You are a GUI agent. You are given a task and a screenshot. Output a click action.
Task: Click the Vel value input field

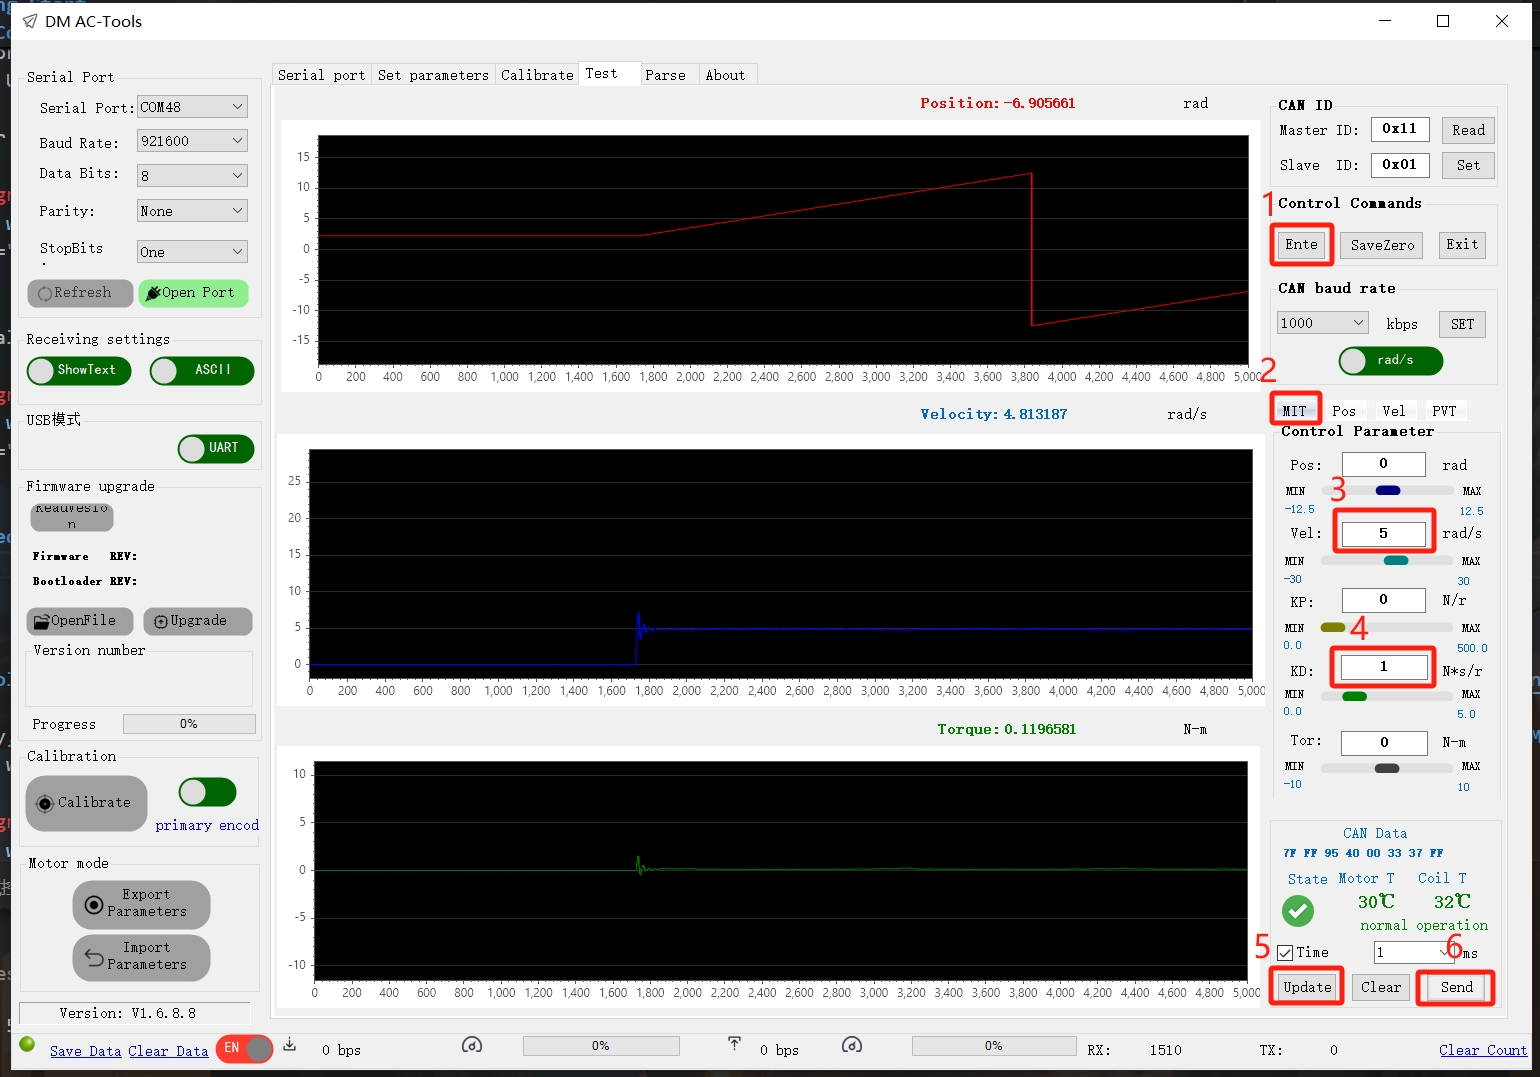(1383, 534)
